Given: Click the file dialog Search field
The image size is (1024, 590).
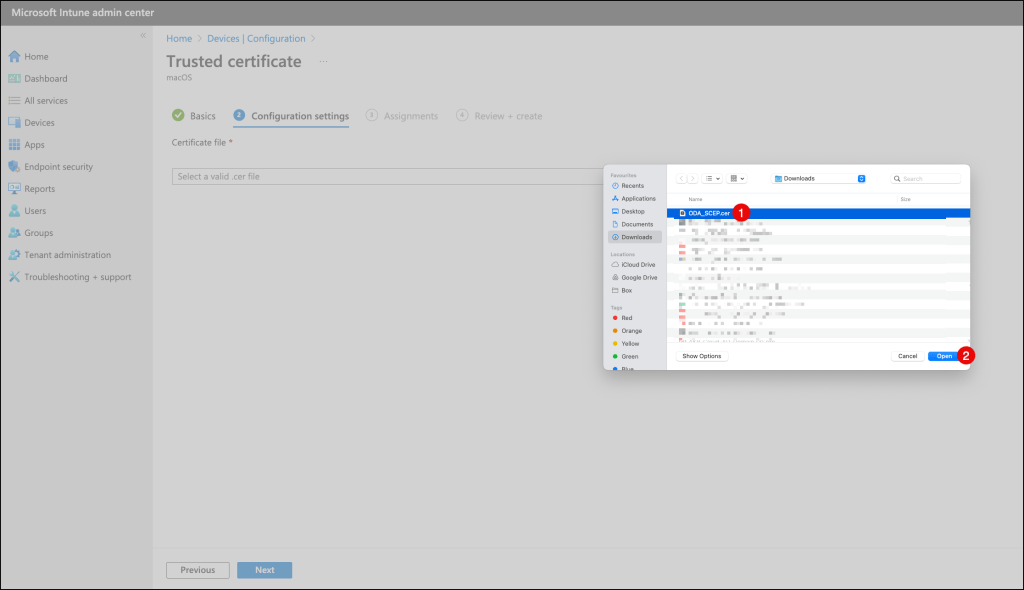Looking at the screenshot, I should [x=926, y=179].
